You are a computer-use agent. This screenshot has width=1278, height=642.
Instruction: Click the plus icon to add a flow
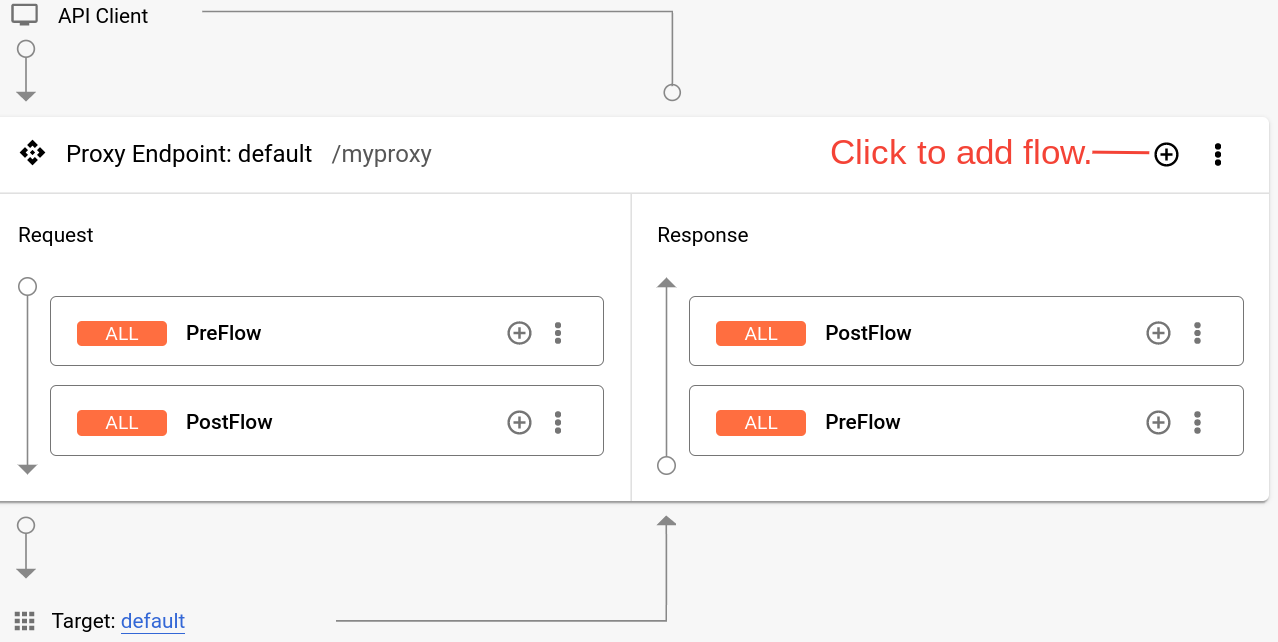[1166, 154]
